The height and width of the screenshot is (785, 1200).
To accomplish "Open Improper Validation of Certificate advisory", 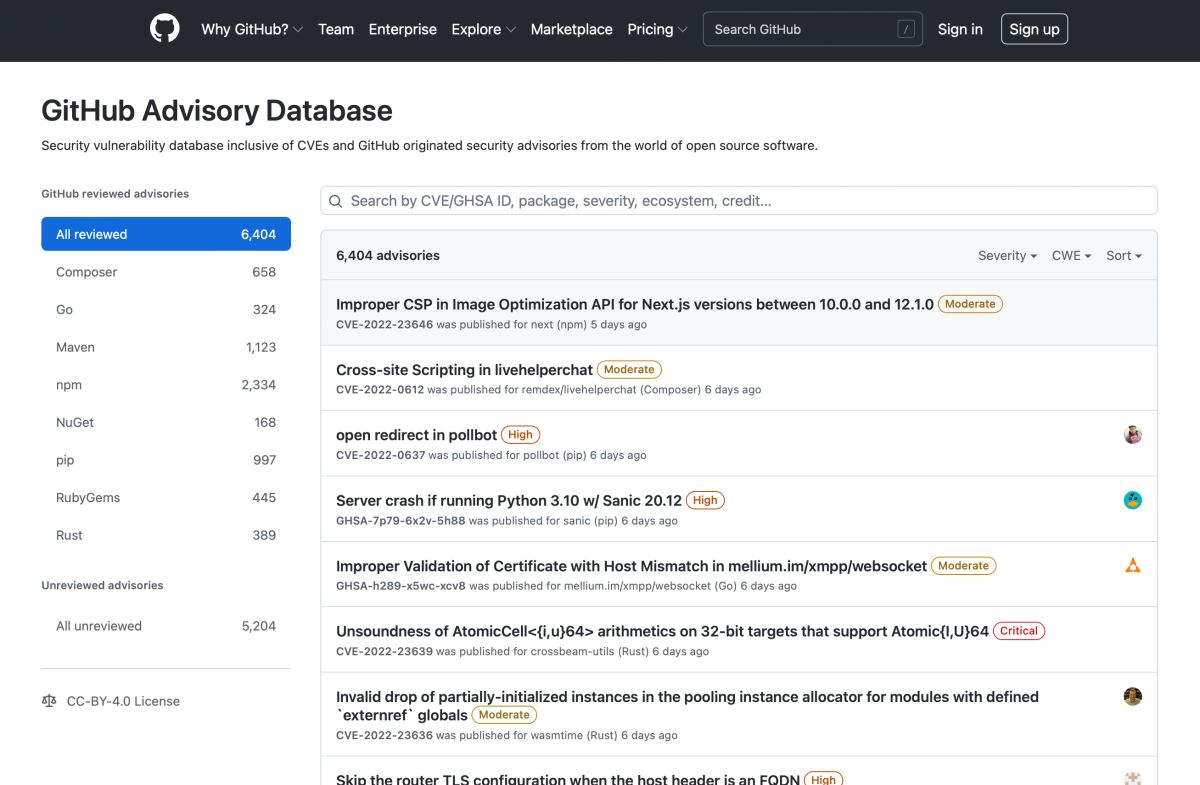I will pyautogui.click(x=632, y=566).
